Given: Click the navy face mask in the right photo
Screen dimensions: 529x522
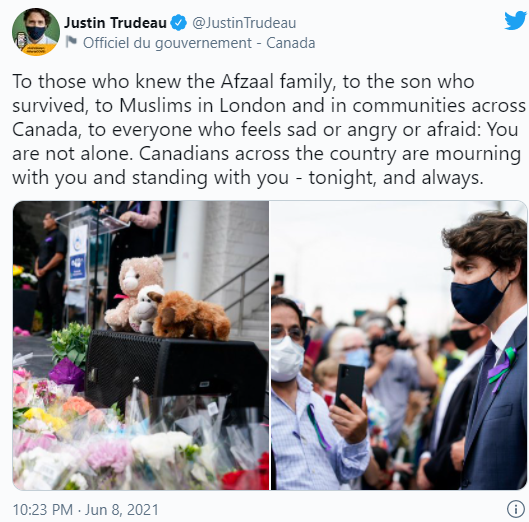Looking at the screenshot, I should point(478,296).
